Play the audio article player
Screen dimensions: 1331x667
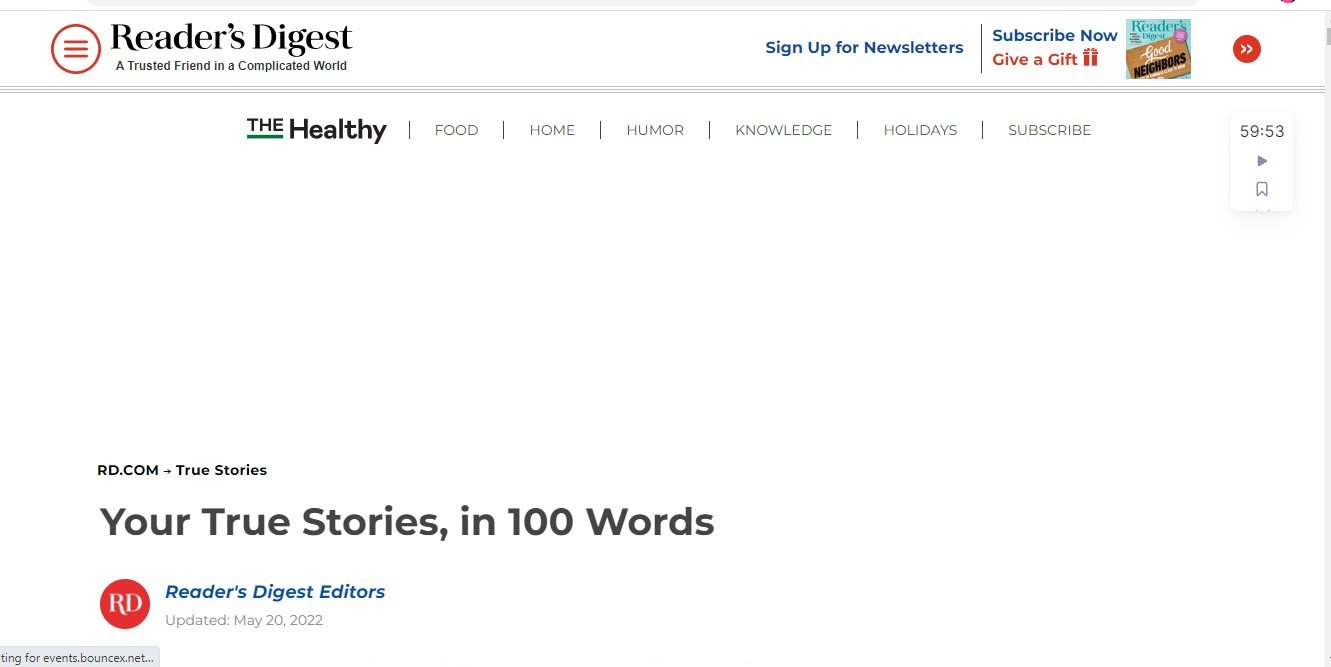pos(1261,160)
